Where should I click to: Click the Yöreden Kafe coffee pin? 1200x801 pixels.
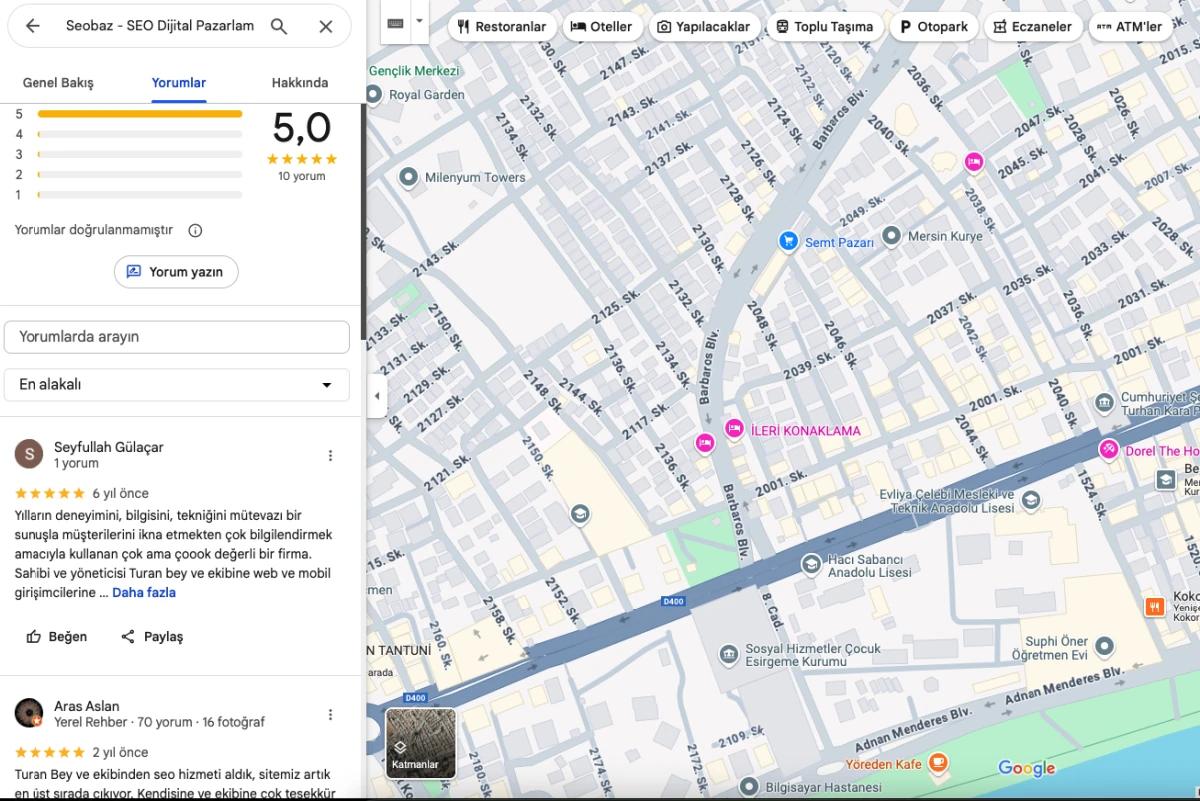[x=937, y=764]
